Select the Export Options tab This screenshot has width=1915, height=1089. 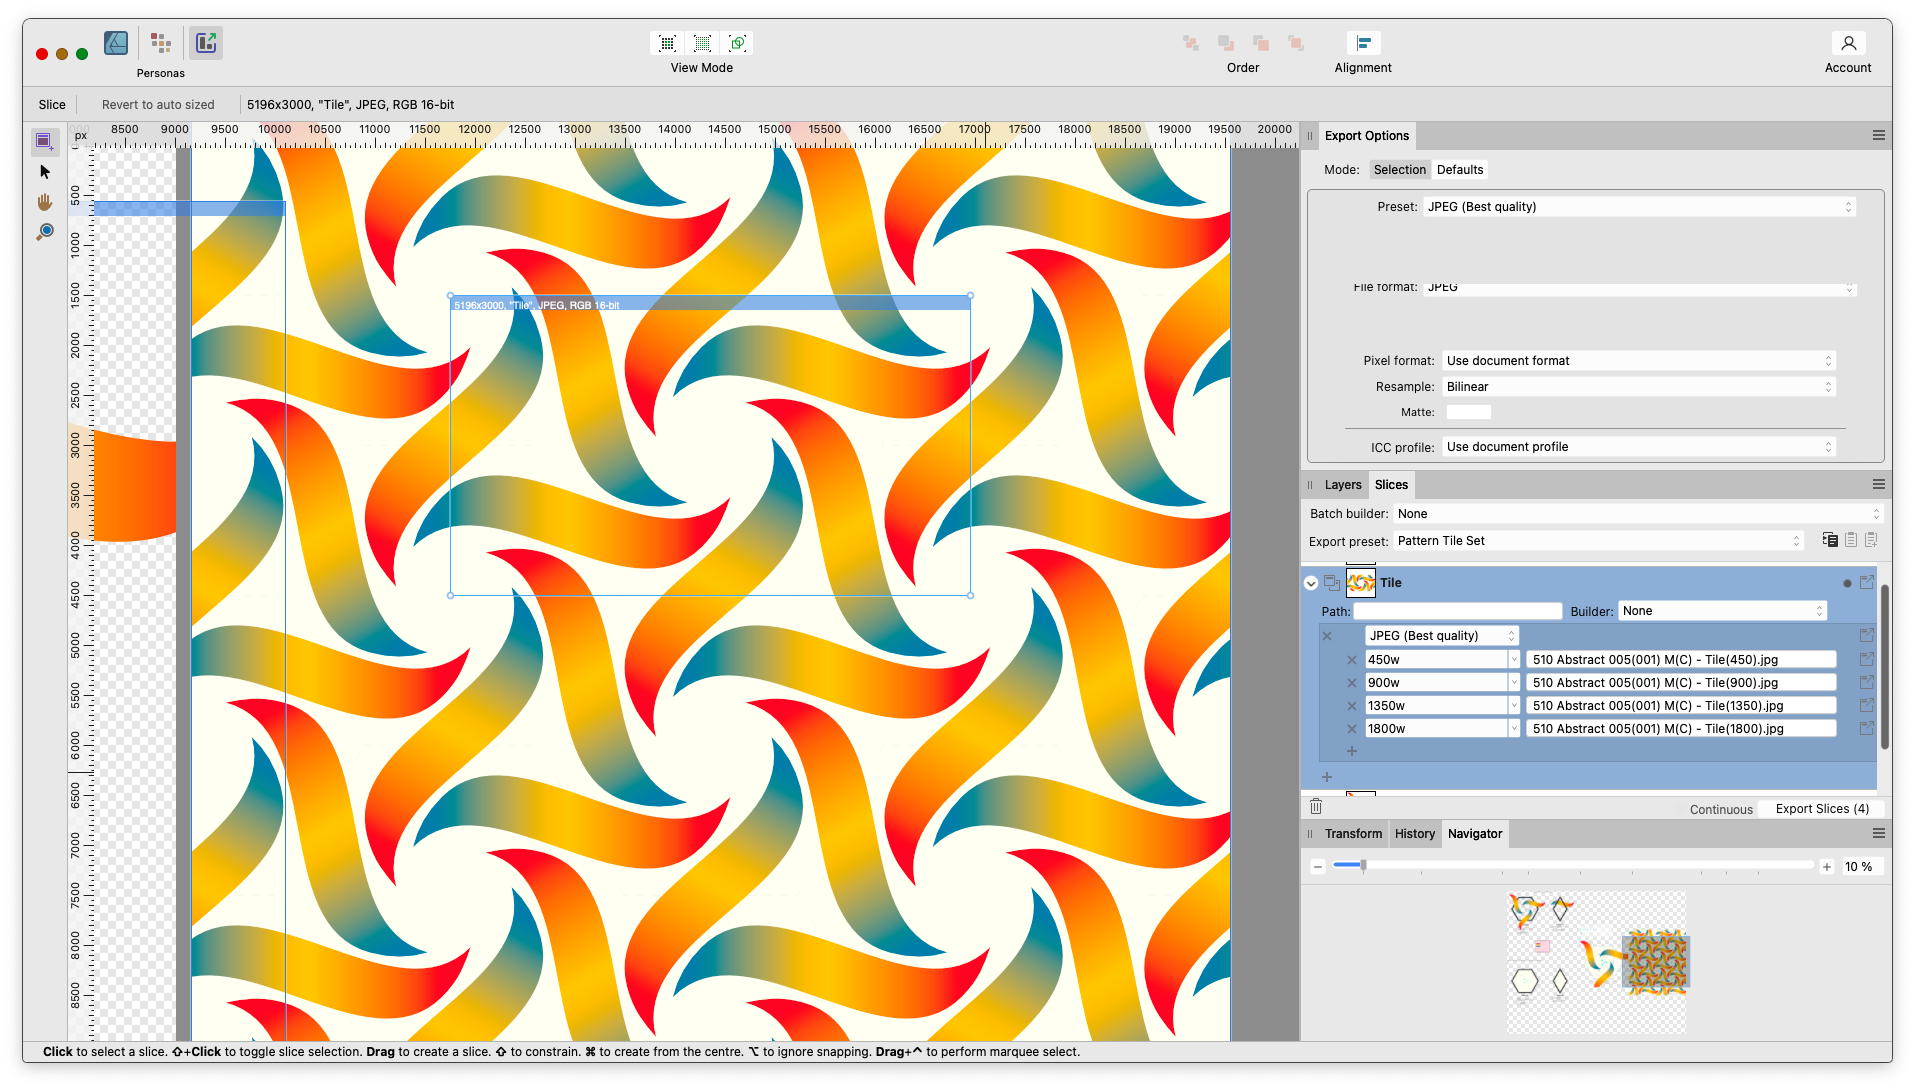1367,136
